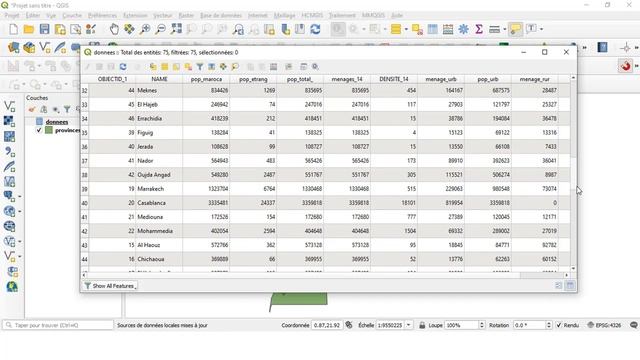Click the Mohammedia name cell
Image resolution: width=640 pixels, height=360 pixels.
[x=159, y=231]
